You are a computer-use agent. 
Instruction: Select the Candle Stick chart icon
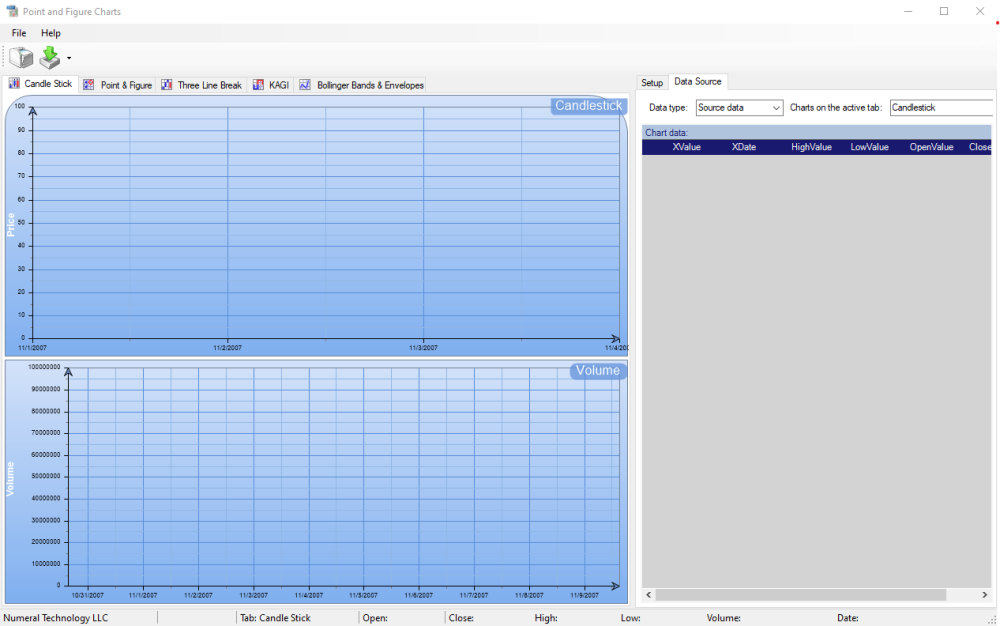pos(14,84)
